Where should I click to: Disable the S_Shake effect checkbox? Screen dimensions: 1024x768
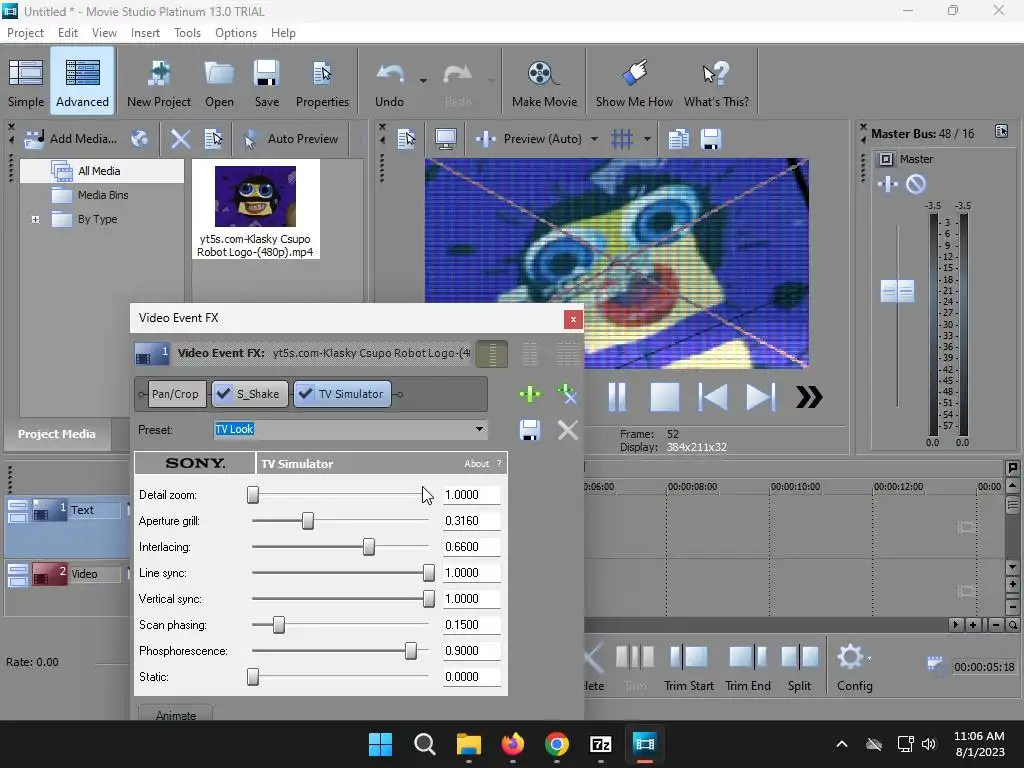223,394
